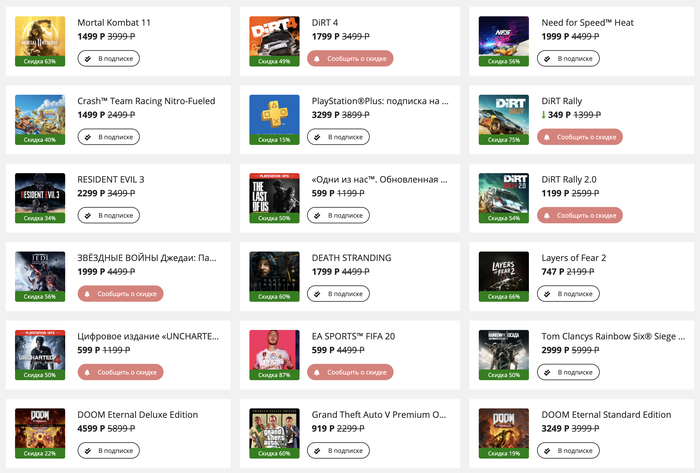Viewport: 700px width, 473px height.
Task: Click the checkmark icon under Layers of Fear 2
Action: tap(549, 294)
